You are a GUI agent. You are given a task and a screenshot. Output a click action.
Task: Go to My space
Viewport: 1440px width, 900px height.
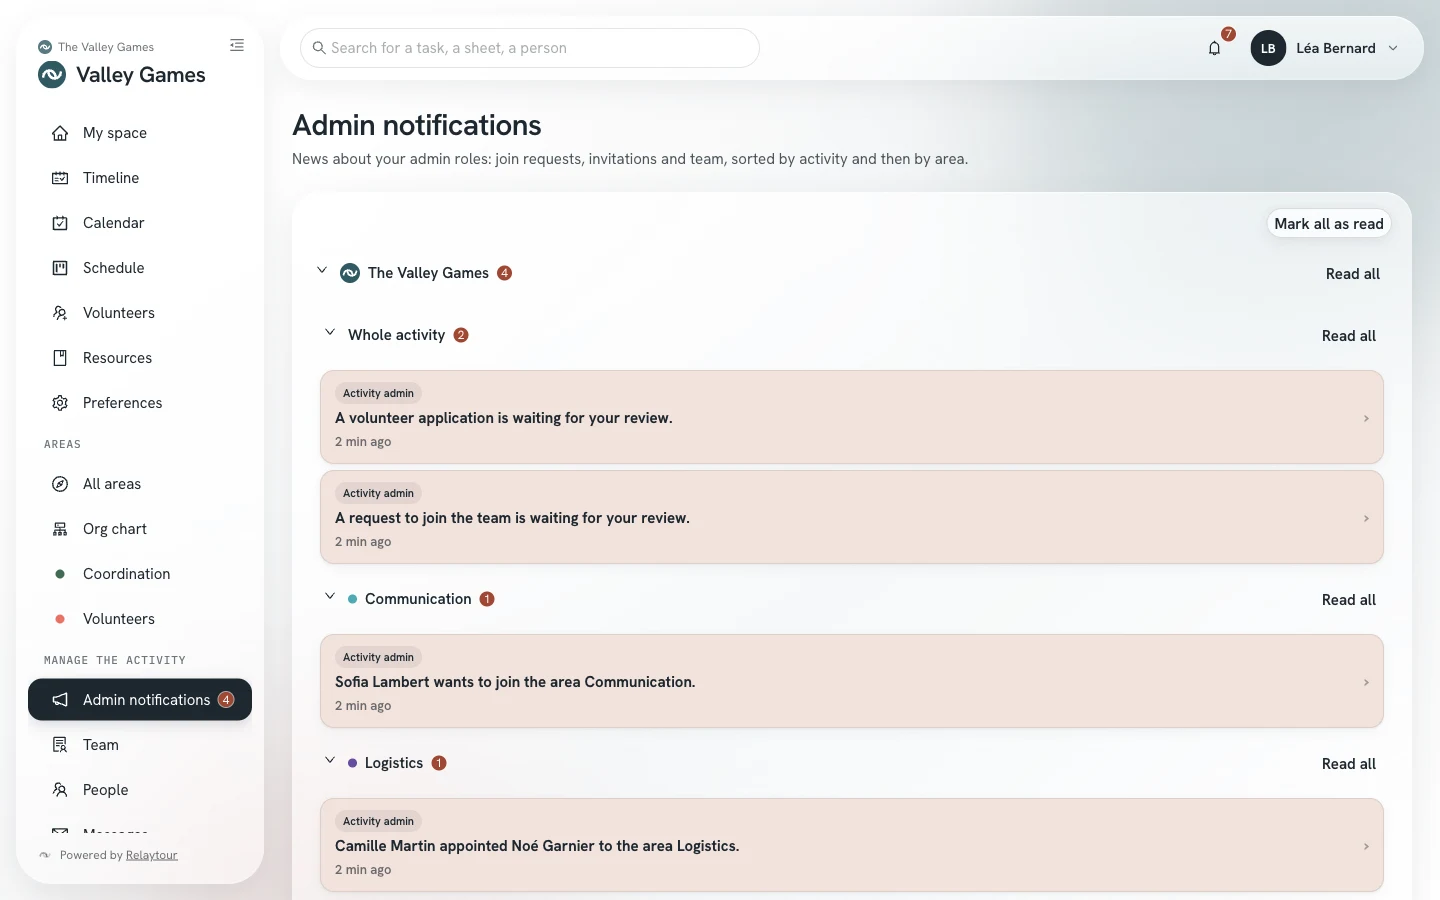point(140,133)
